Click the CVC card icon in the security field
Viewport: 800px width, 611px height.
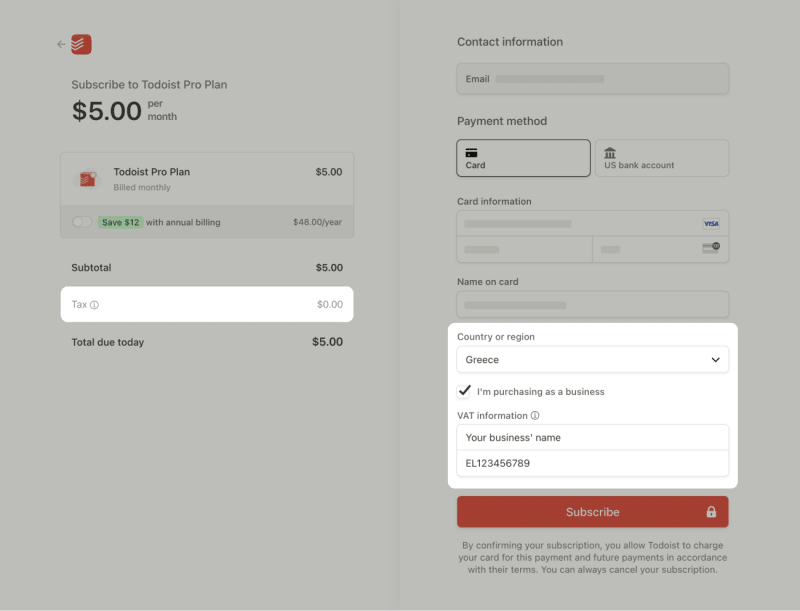click(711, 248)
